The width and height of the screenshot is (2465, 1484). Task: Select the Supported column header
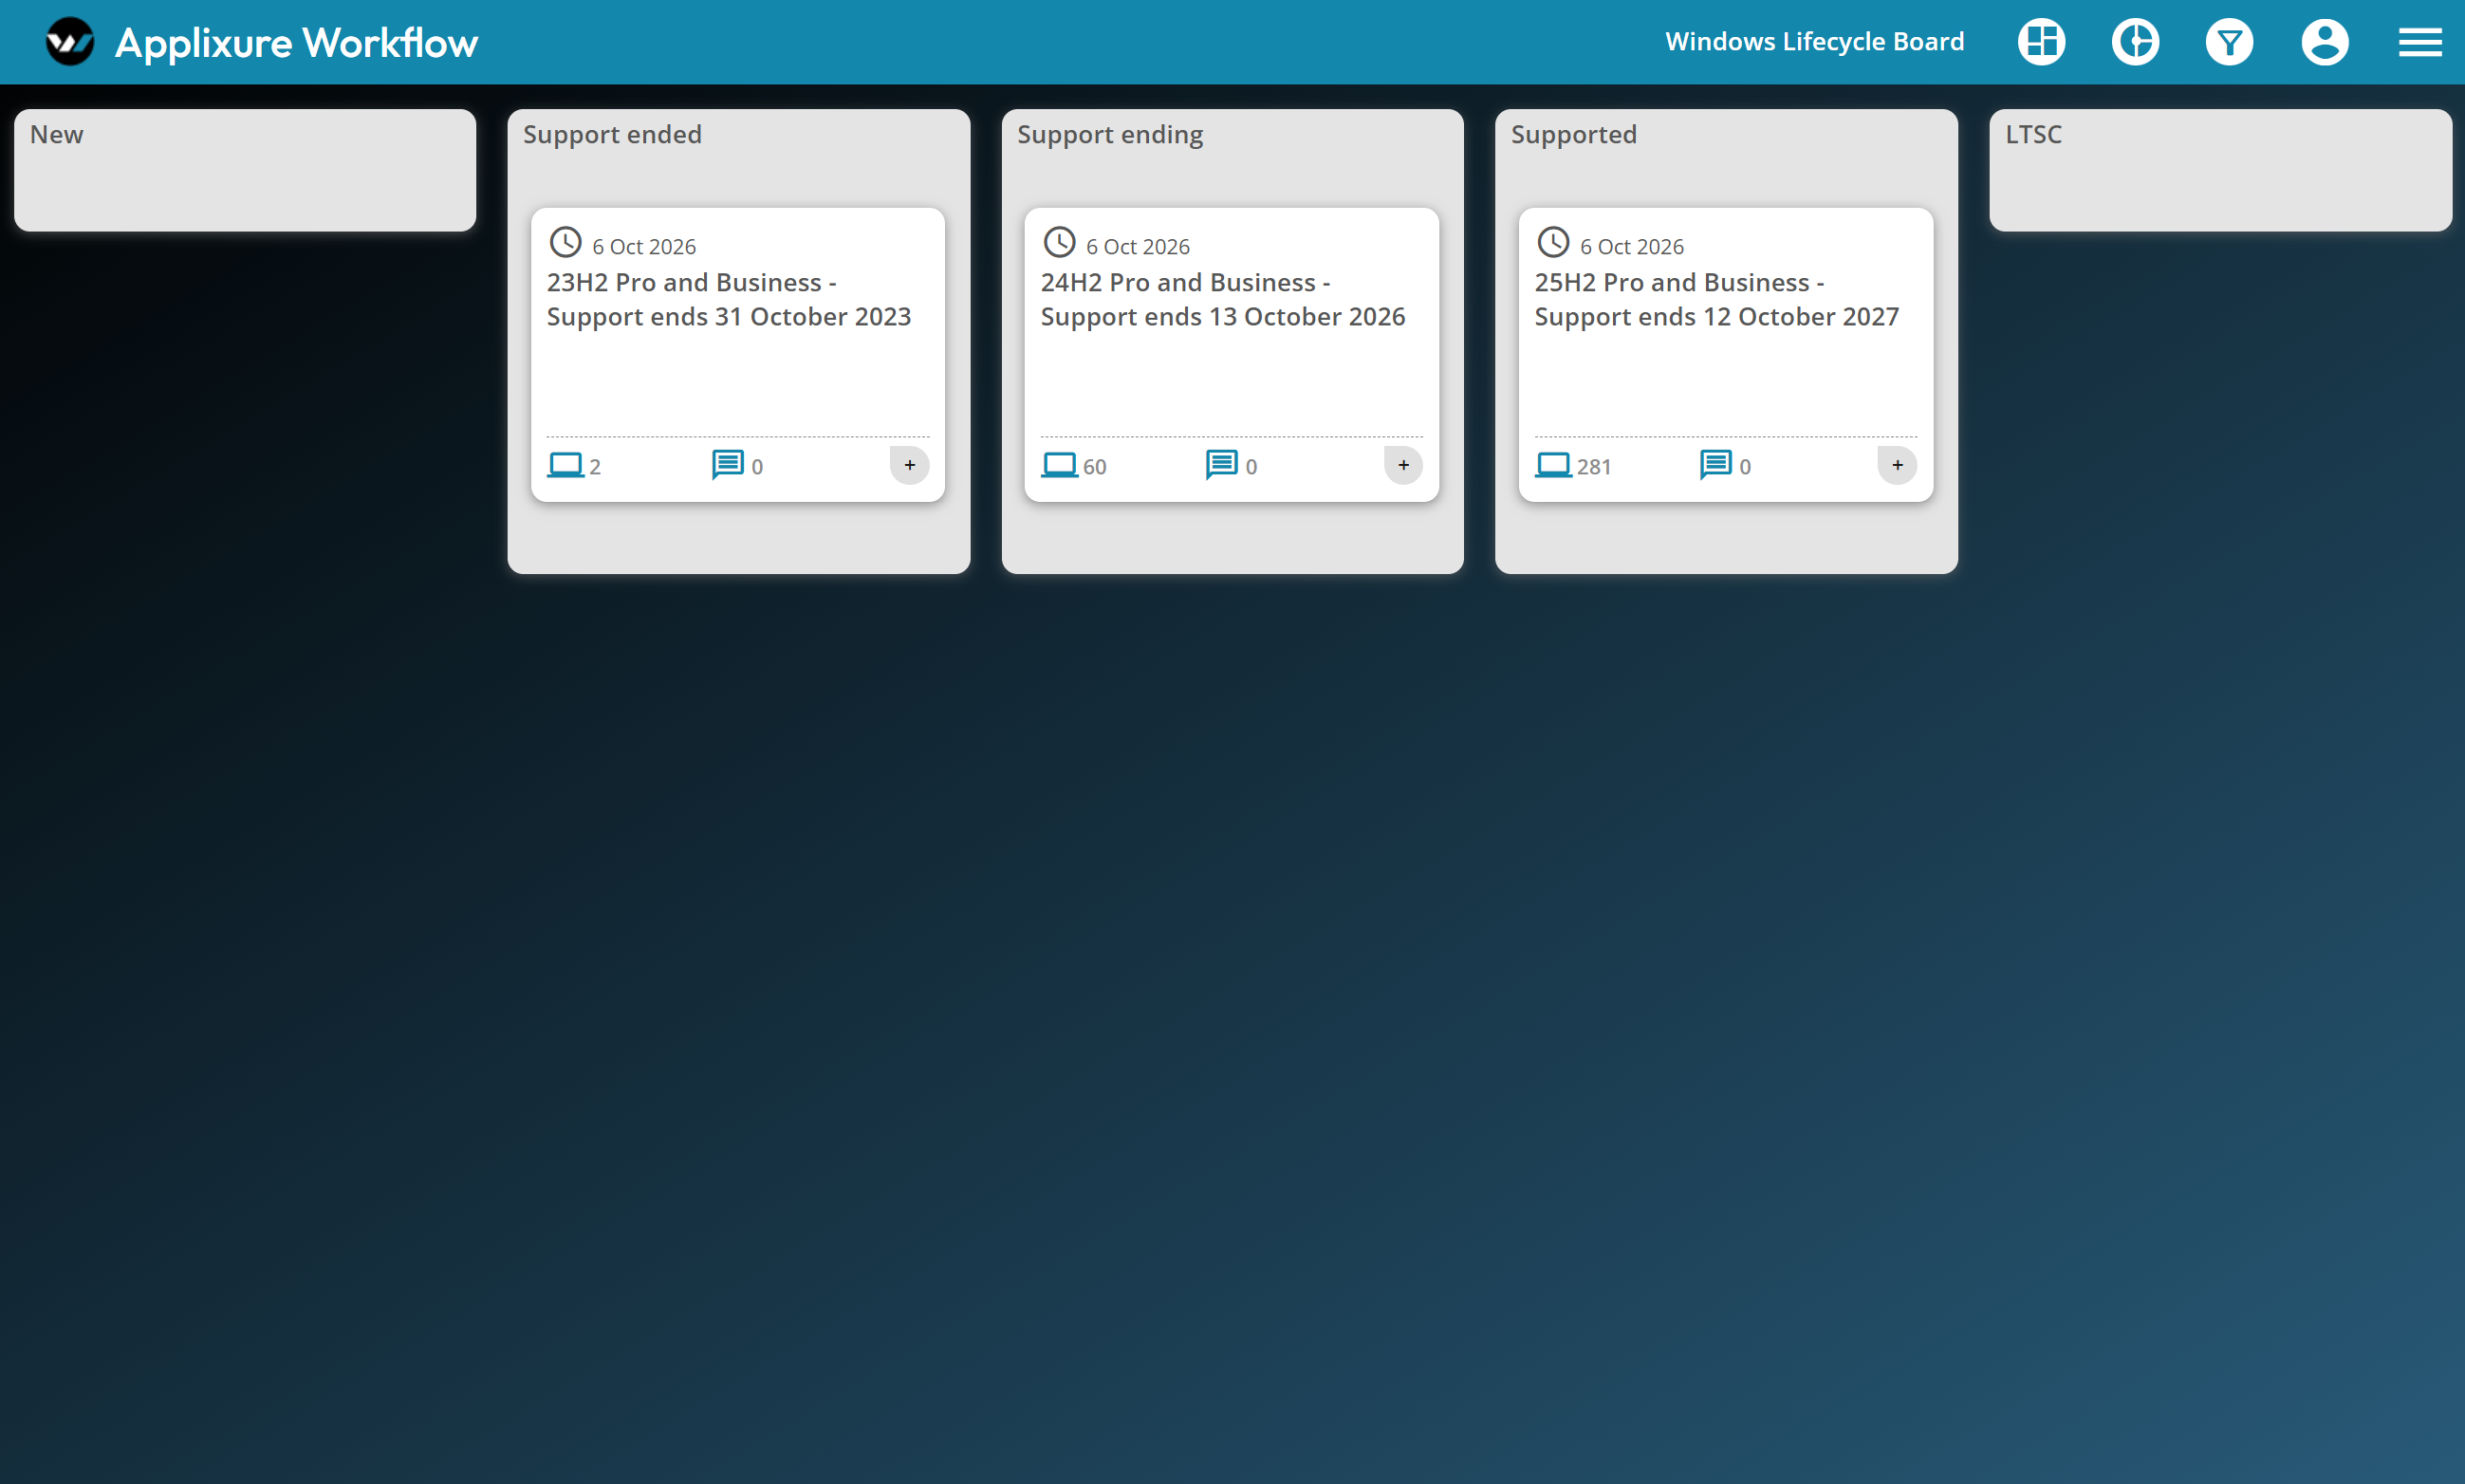pos(1574,135)
